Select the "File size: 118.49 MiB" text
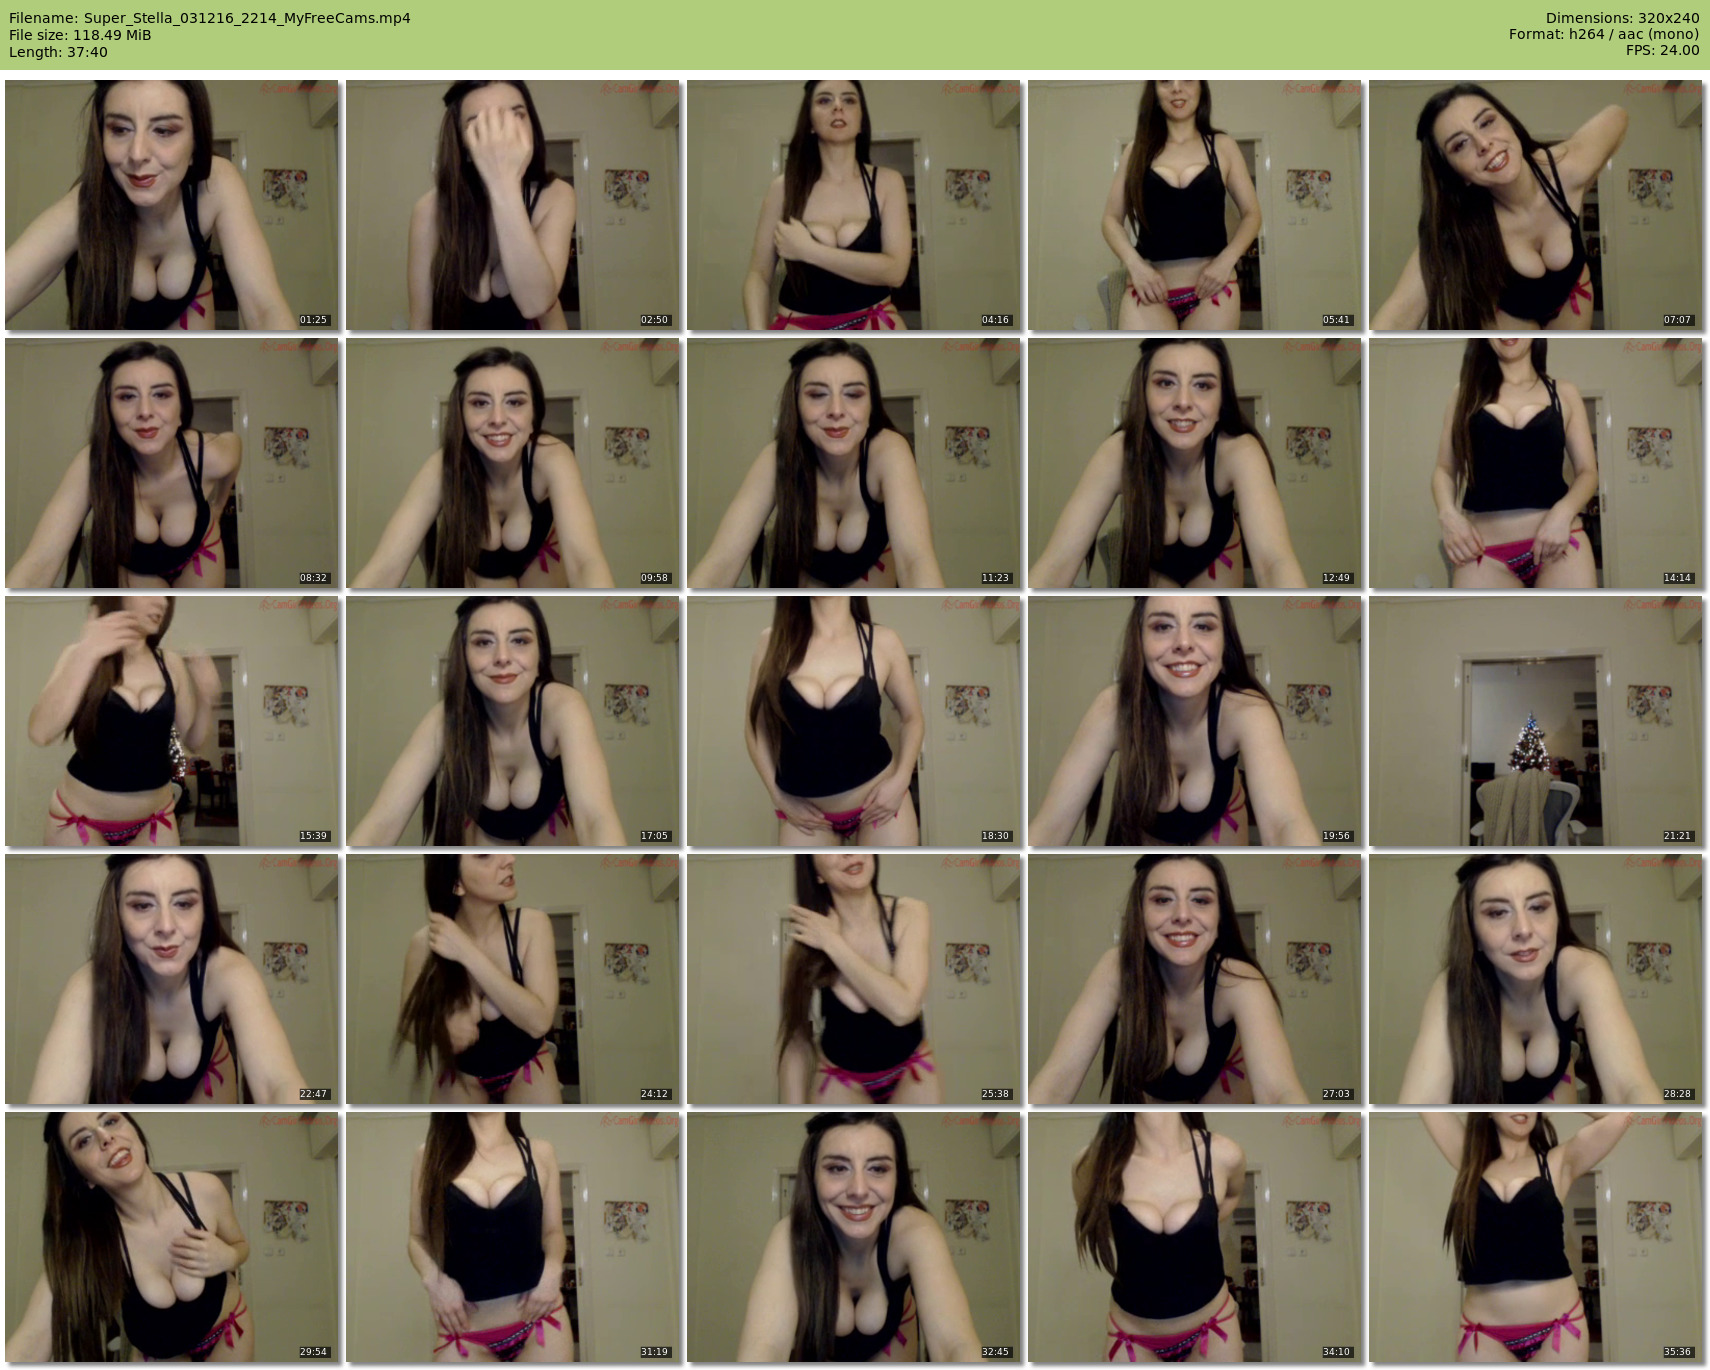The width and height of the screenshot is (1710, 1370). [x=80, y=35]
